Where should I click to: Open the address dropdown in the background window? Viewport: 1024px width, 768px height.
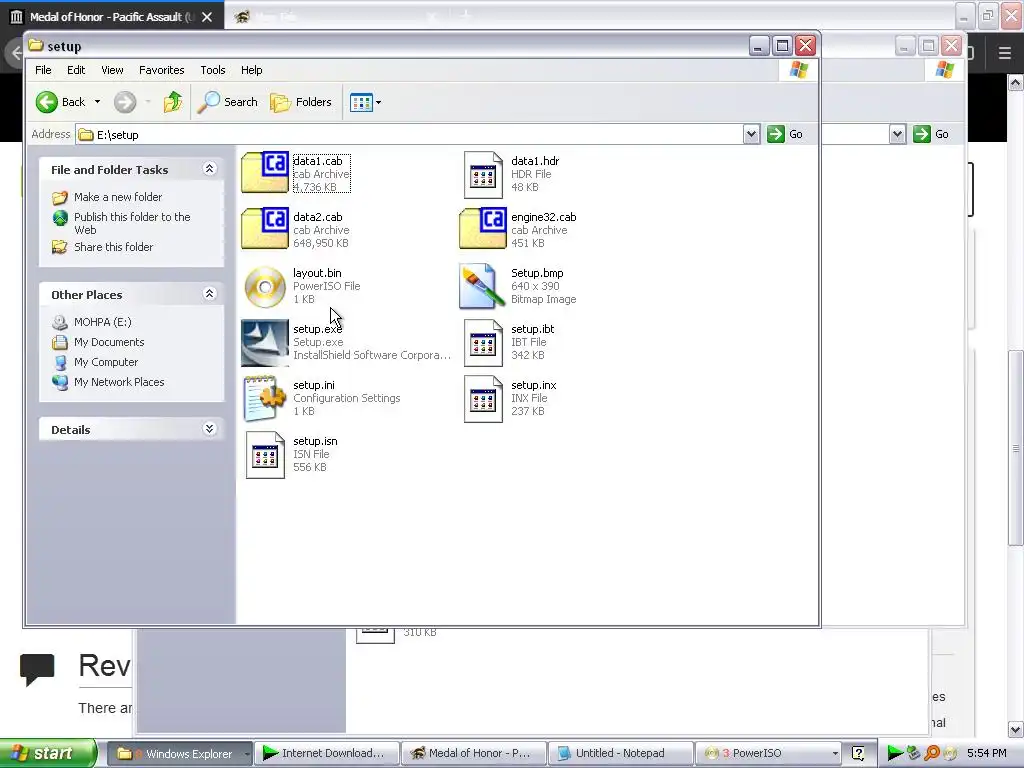[x=897, y=135]
